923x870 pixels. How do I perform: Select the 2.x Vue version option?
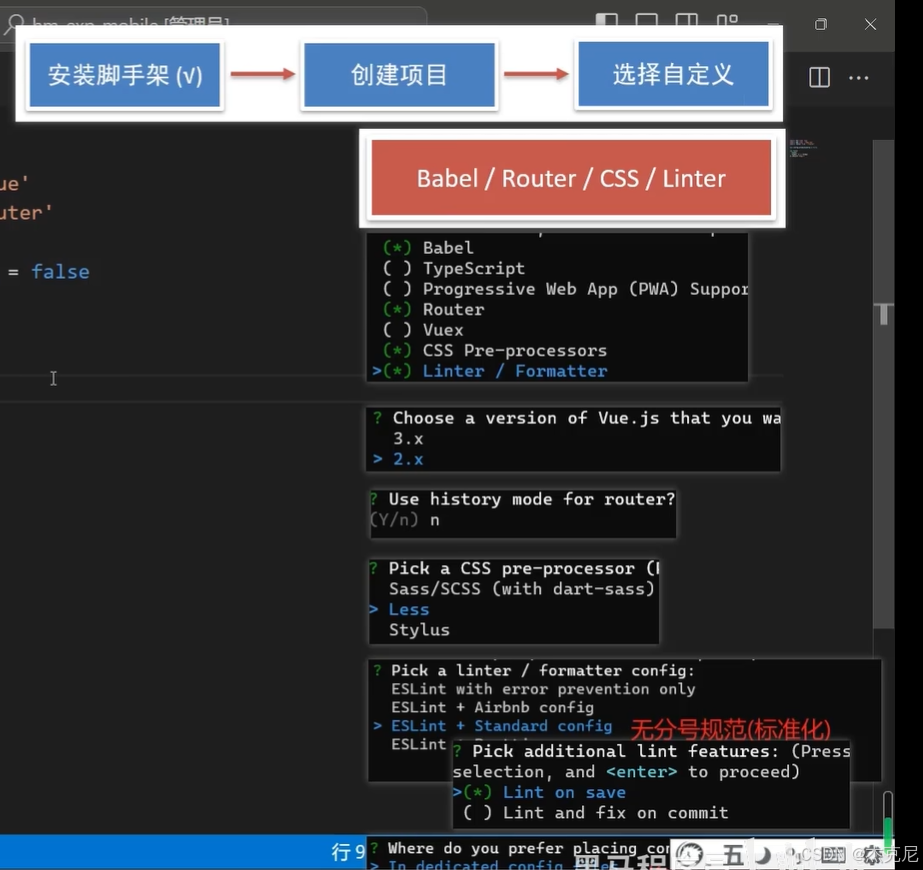pos(408,460)
